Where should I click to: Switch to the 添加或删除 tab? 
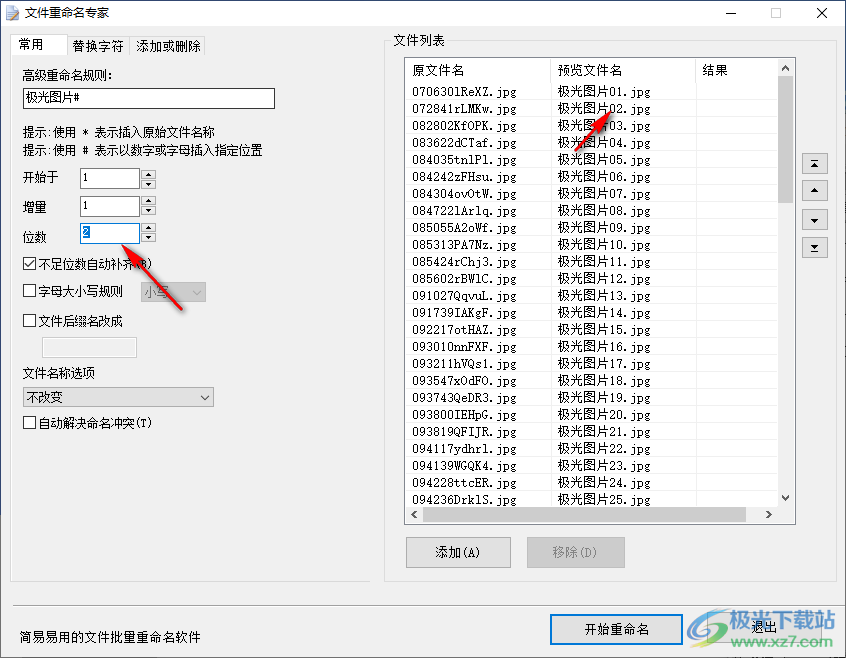[168, 46]
